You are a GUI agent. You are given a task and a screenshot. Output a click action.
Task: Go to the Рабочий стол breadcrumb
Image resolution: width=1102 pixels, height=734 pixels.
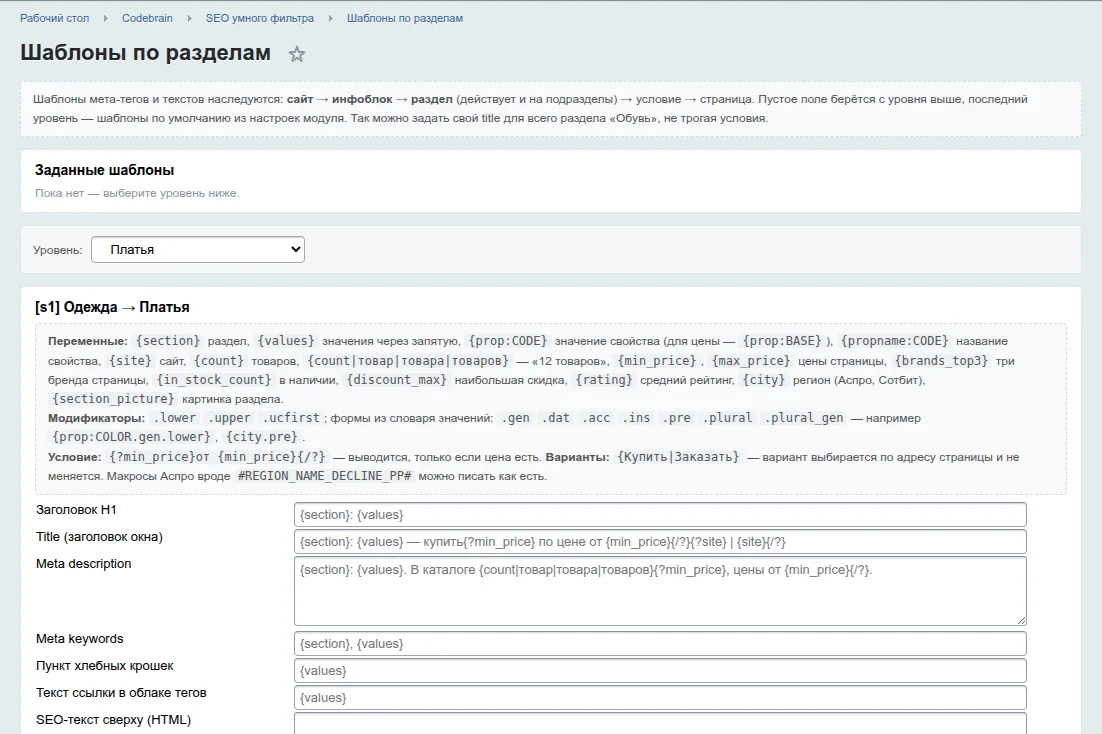[x=54, y=18]
